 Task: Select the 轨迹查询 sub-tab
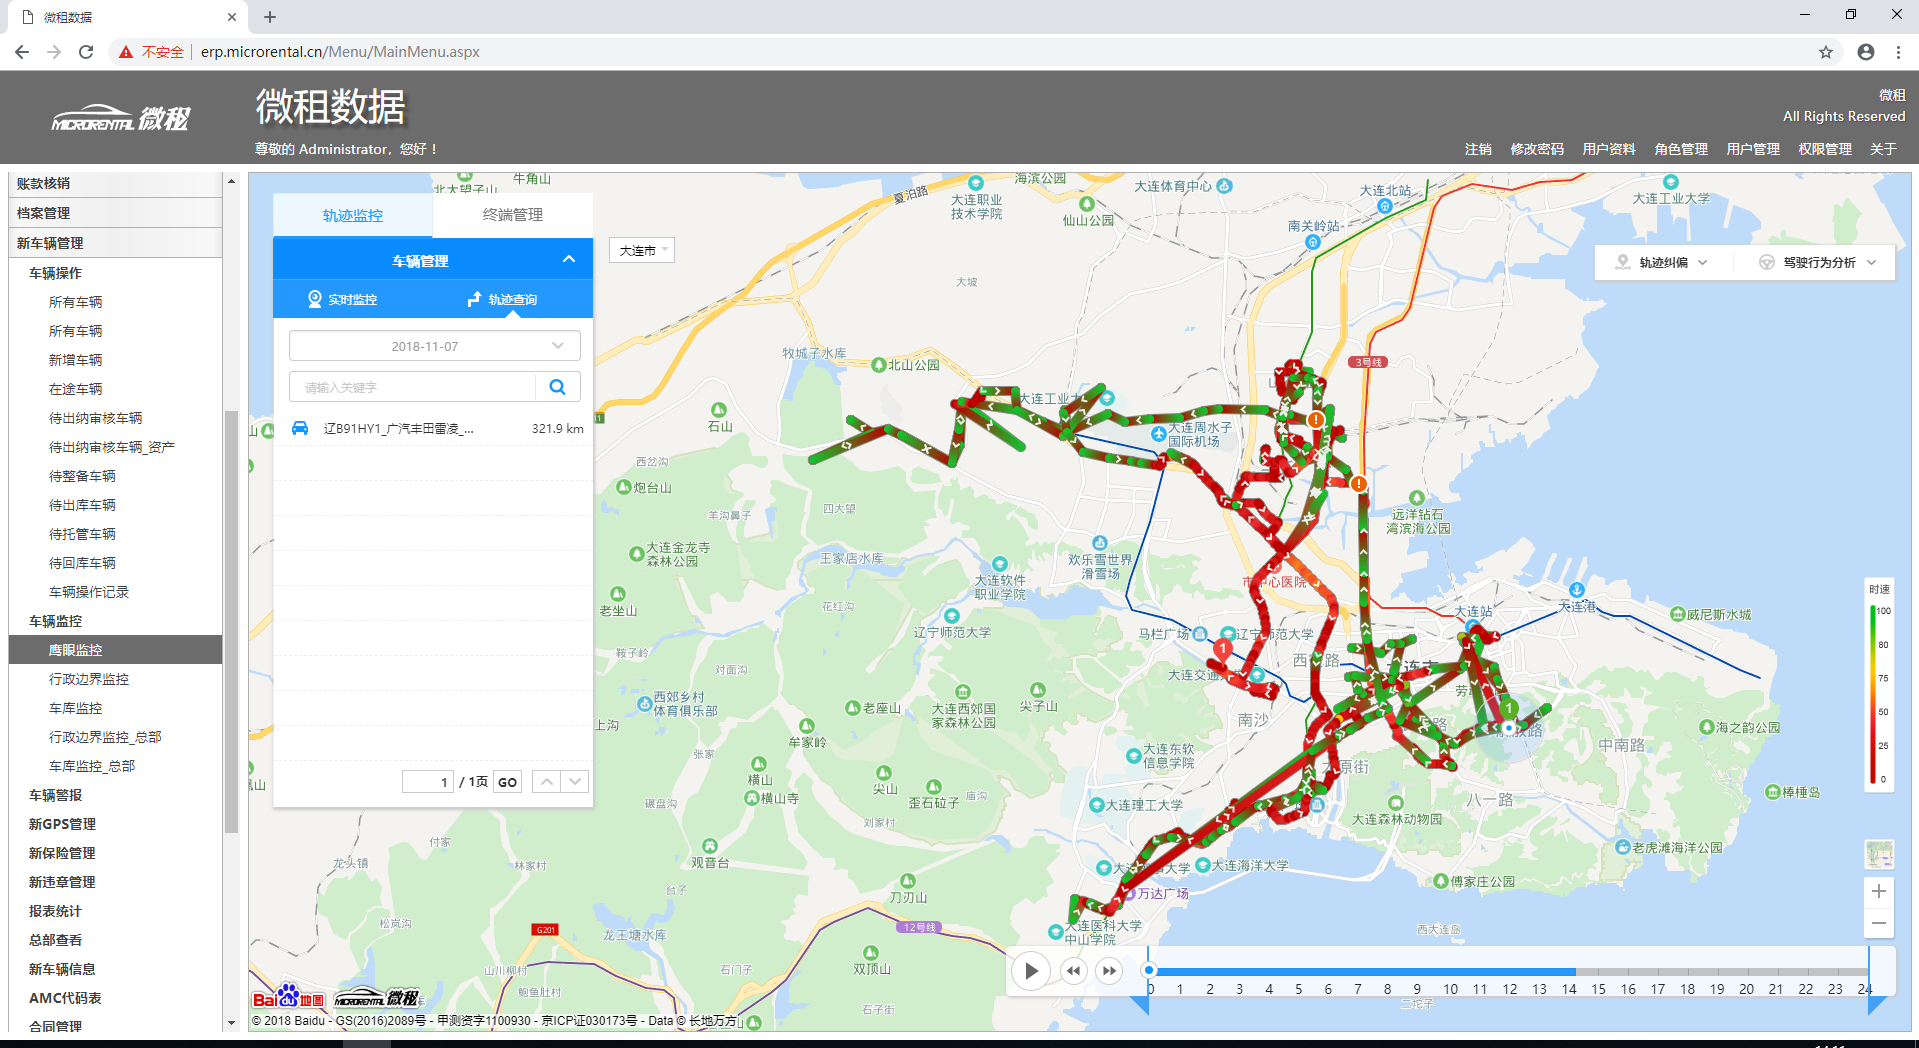coord(502,299)
